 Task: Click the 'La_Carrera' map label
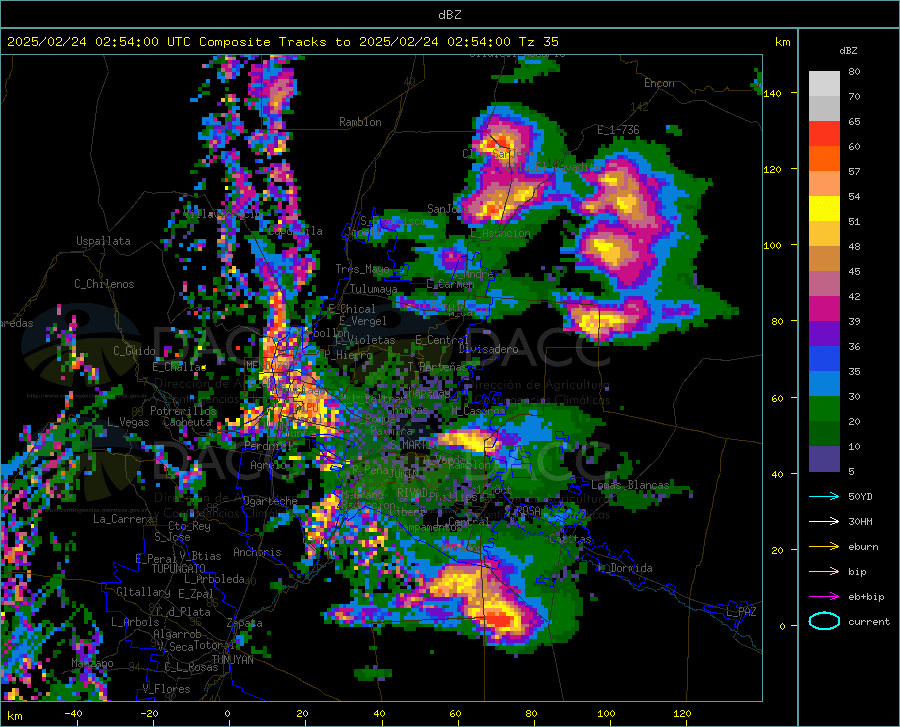pos(123,519)
